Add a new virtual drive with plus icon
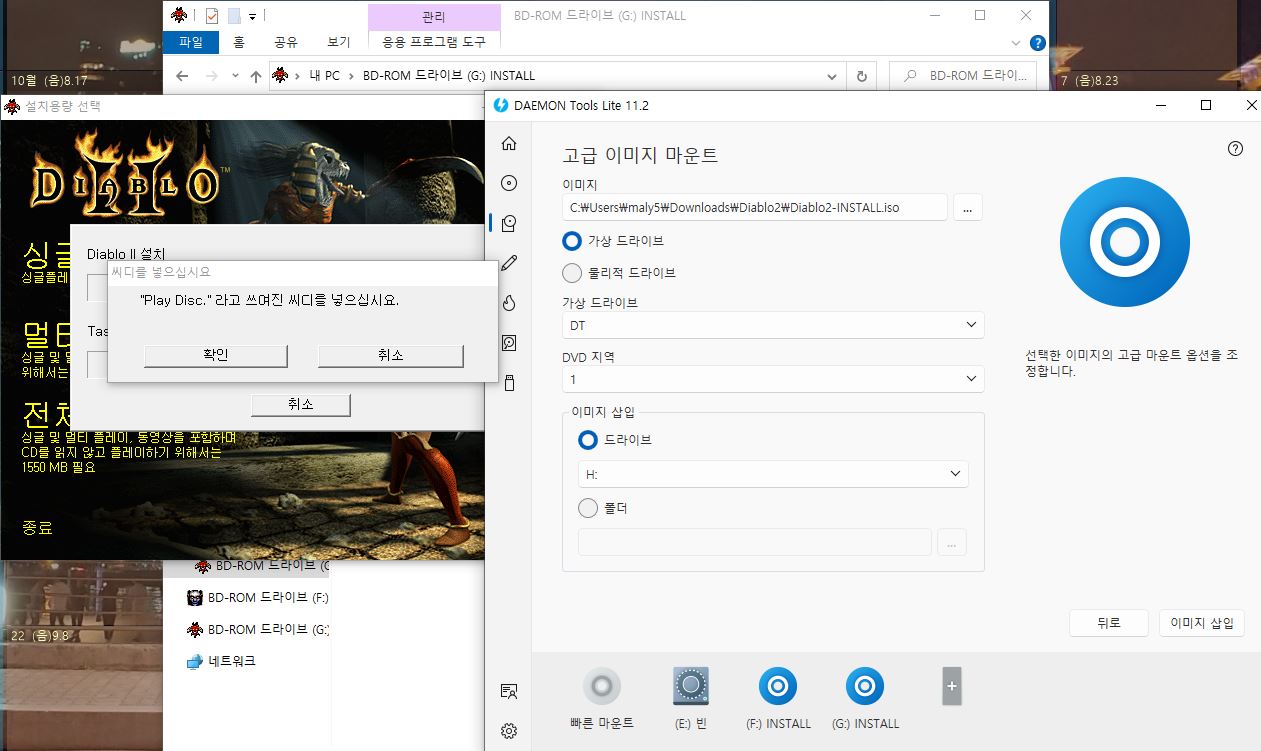This screenshot has width=1261, height=751. click(952, 686)
